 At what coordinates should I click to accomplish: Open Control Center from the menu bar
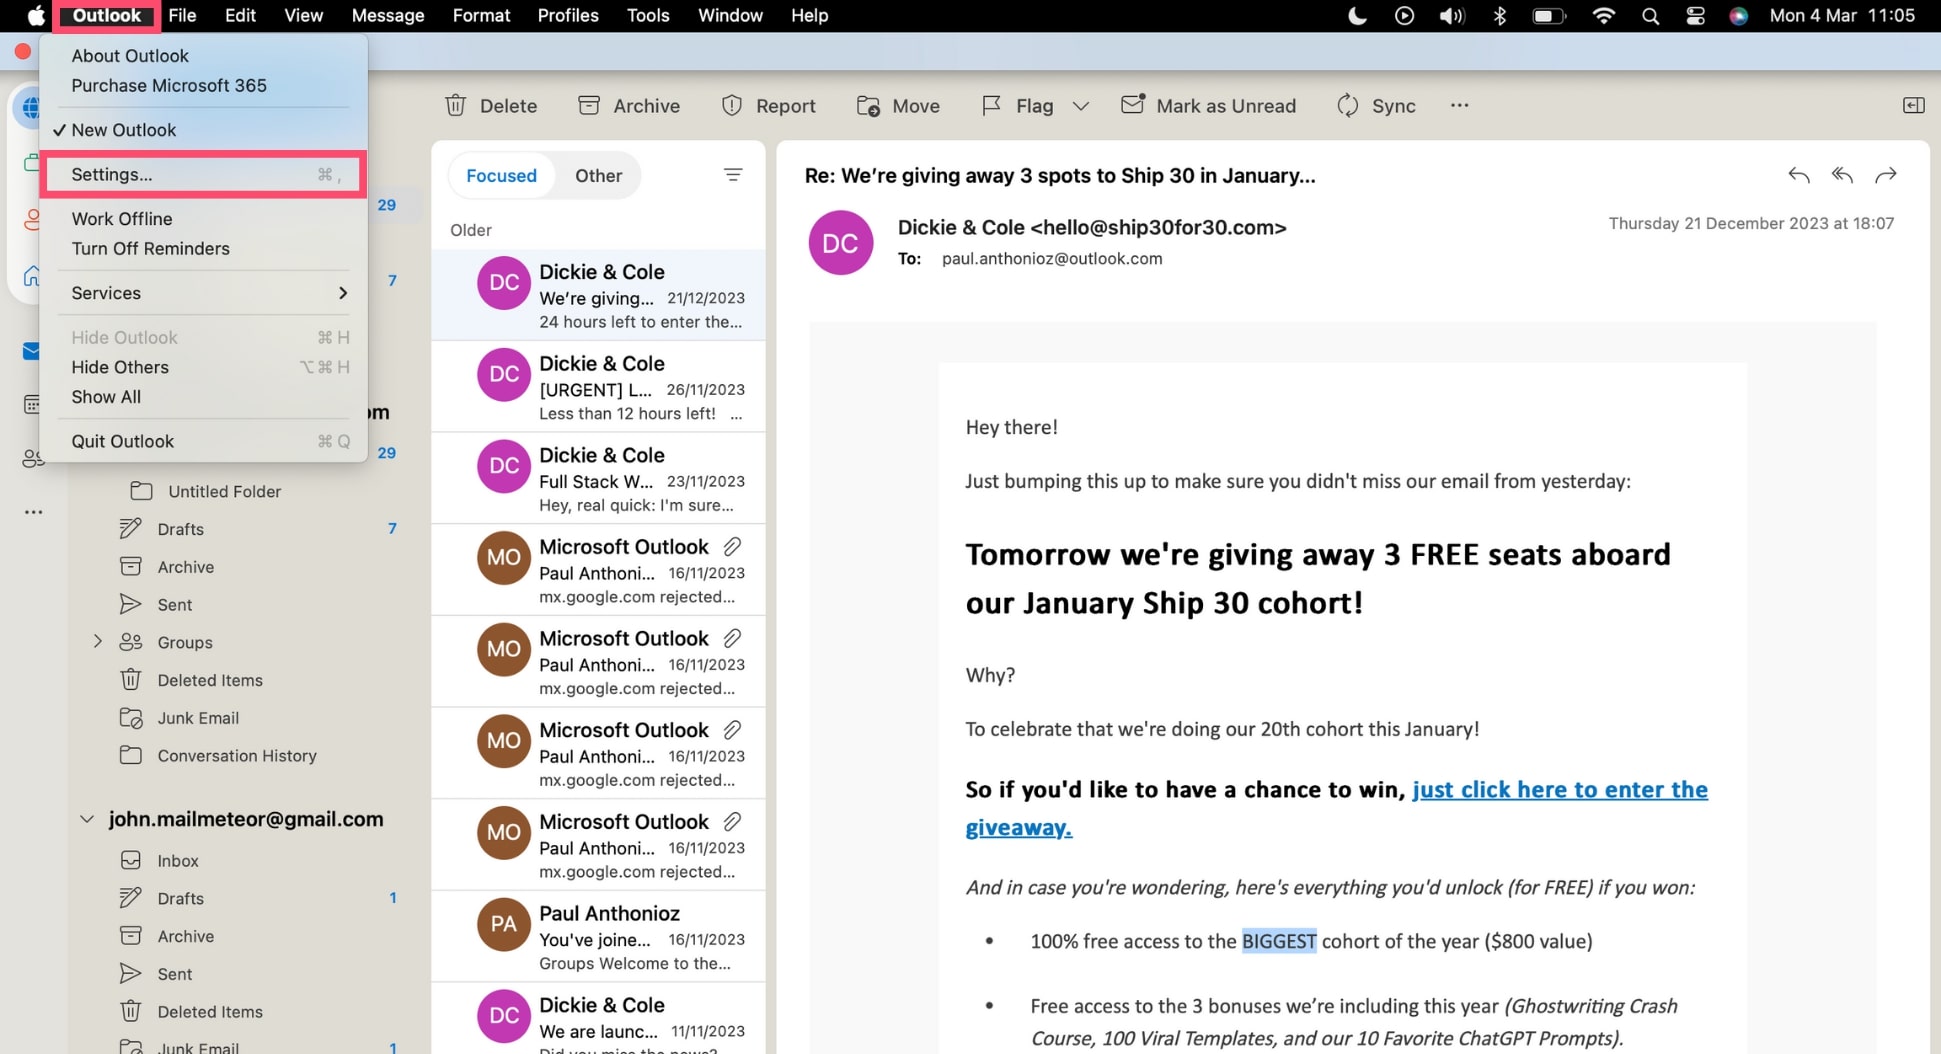point(1695,16)
